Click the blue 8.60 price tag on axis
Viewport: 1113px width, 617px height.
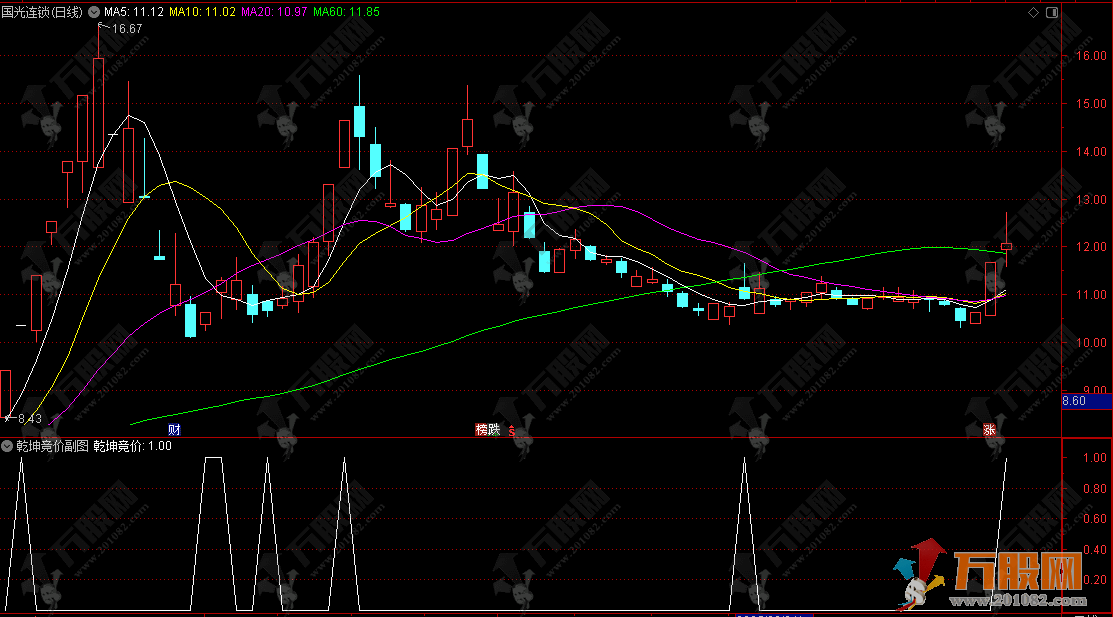[x=1086, y=401]
